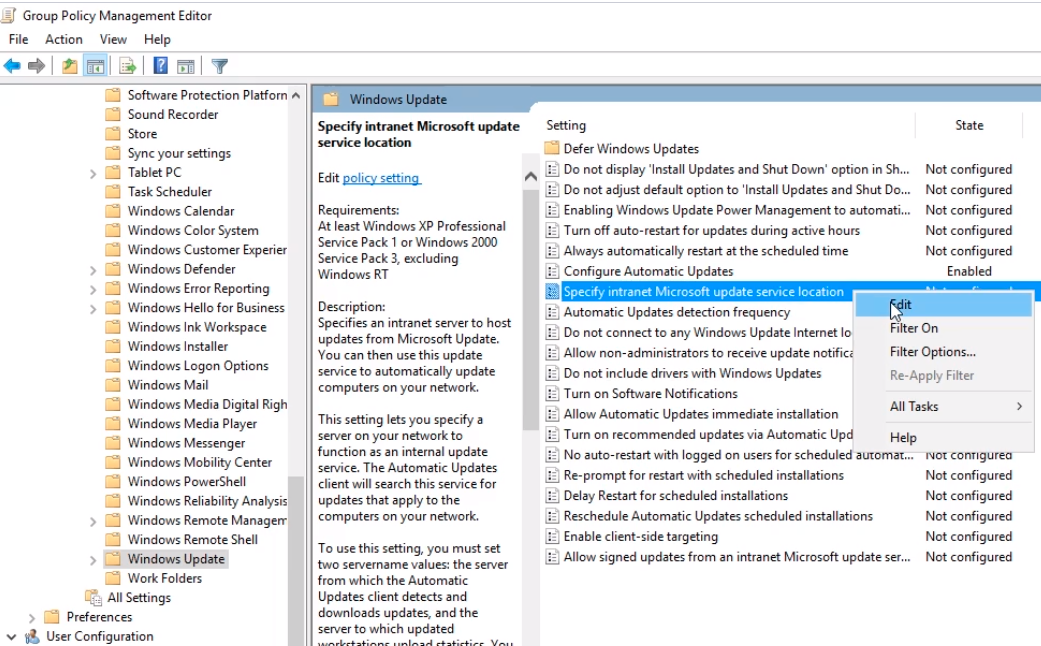Screen dimensions: 1041x646
Task: Click the Export list toolbar icon
Action: click(x=127, y=66)
